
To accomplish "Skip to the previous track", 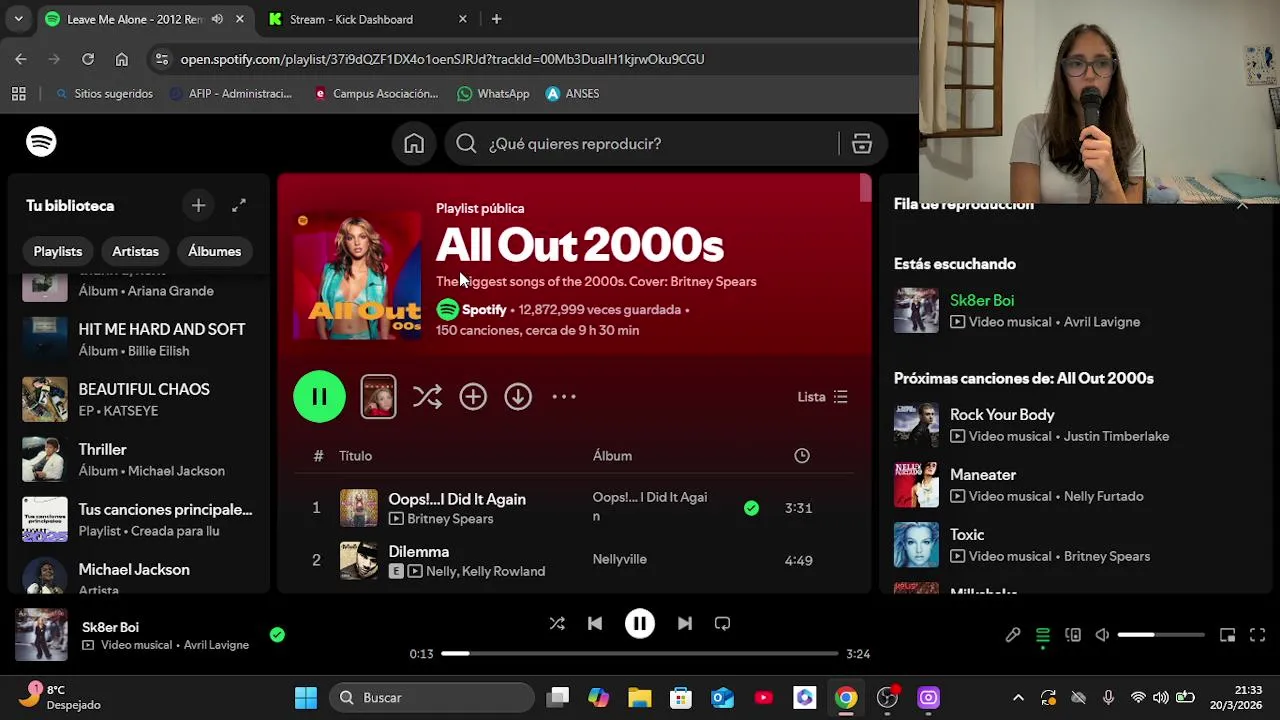I will (595, 624).
